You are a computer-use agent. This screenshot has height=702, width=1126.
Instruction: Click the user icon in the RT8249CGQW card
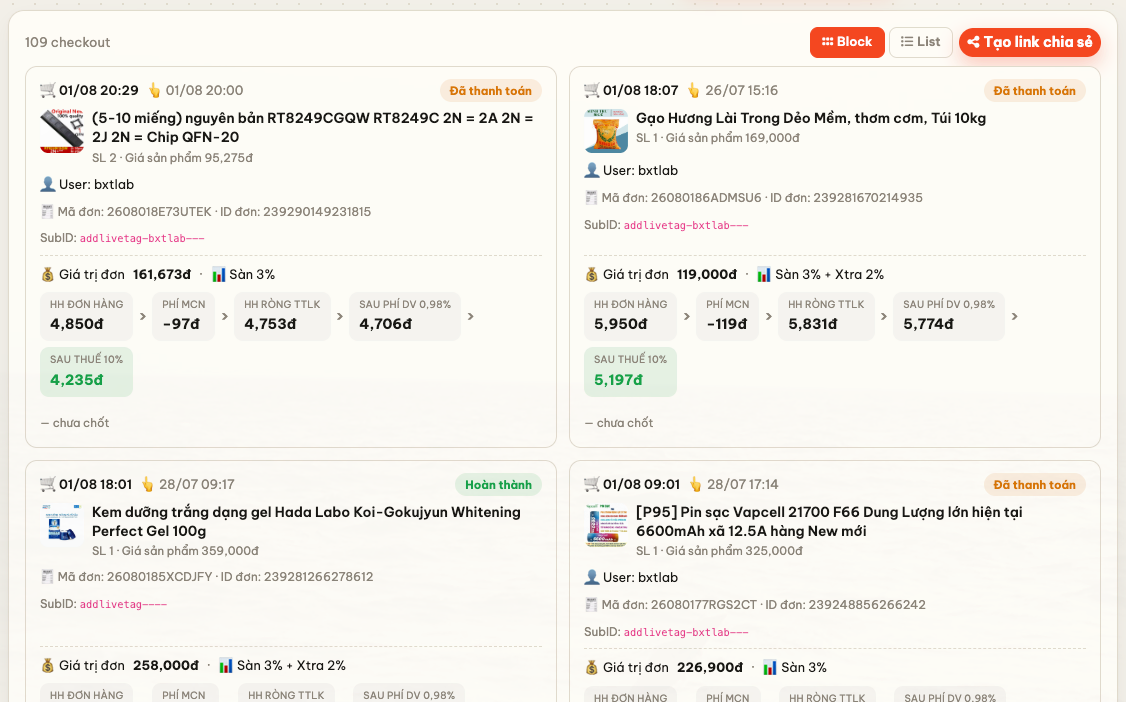click(48, 184)
